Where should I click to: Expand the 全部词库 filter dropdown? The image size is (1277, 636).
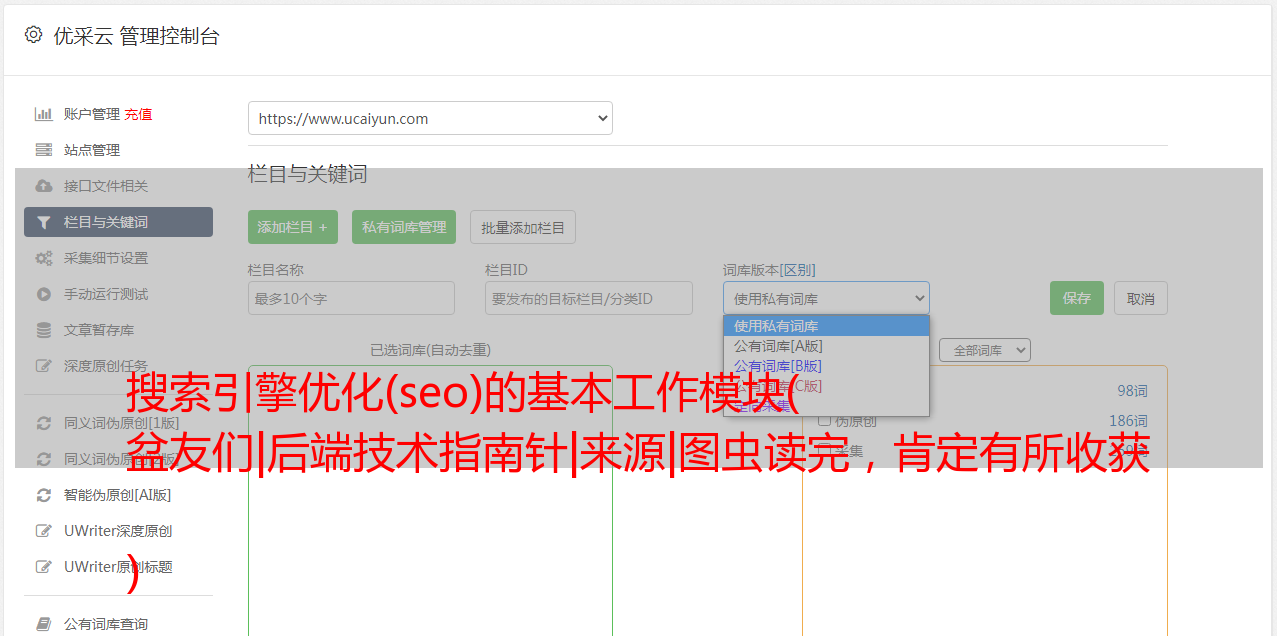tap(985, 350)
